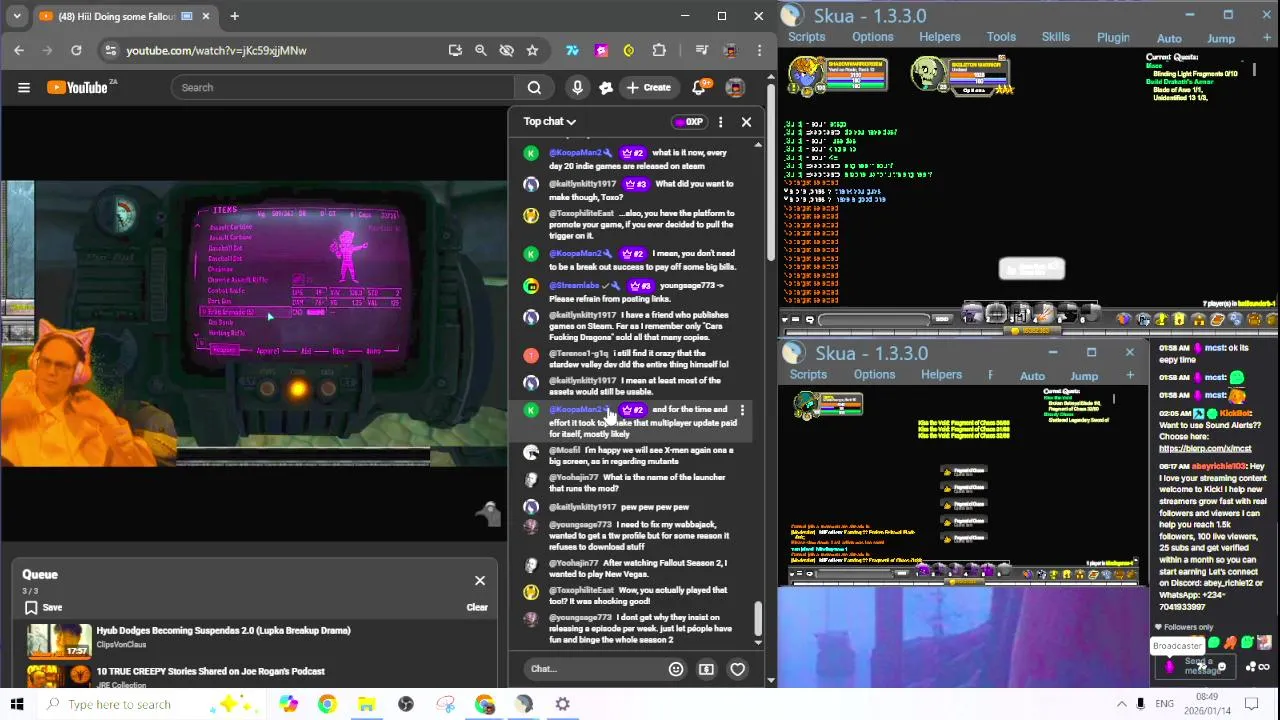Open the kick.com sound alerts link
This screenshot has height=720, width=1280.
pos(1205,448)
